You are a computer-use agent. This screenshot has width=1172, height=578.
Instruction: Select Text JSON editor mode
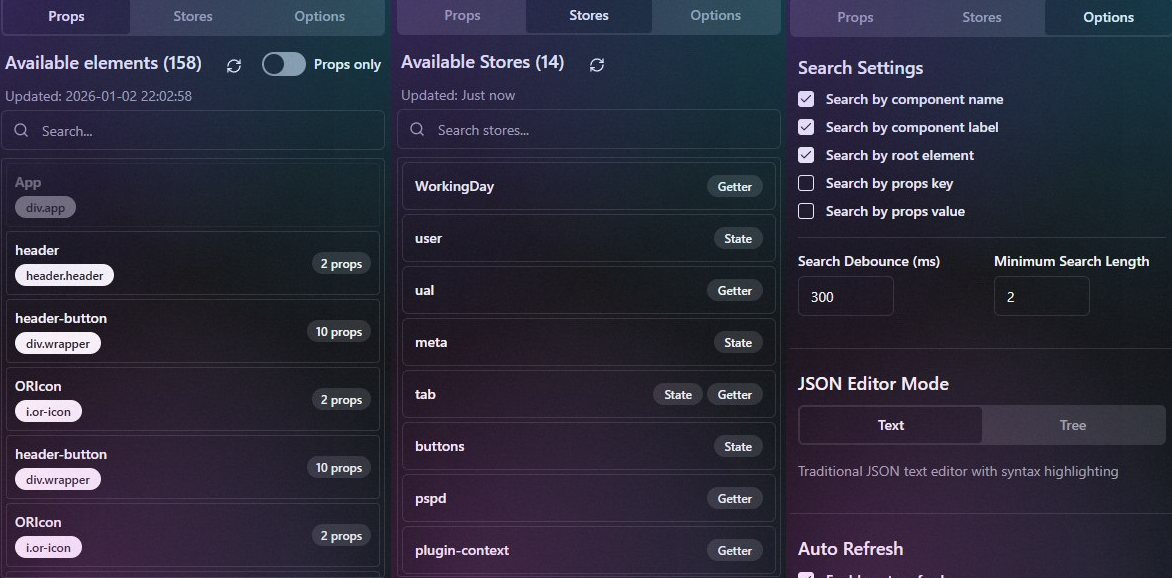tap(891, 425)
